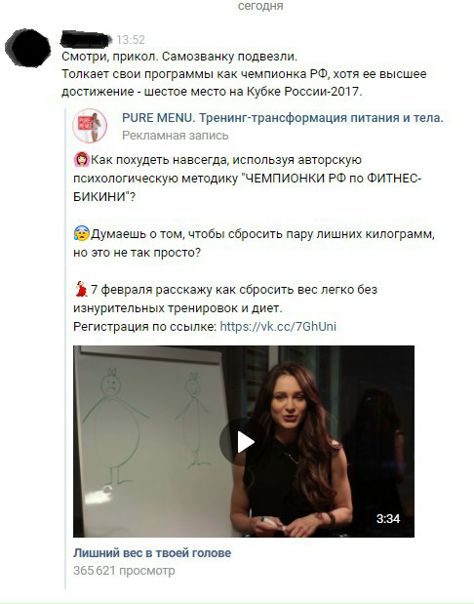The image size is (474, 604).
Task: Open the PURE MENU community title link
Action: pyautogui.click(x=283, y=118)
